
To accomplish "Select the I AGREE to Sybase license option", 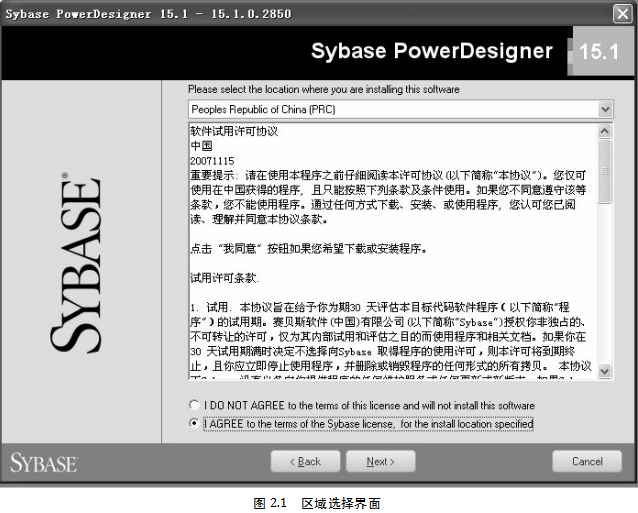I will [194, 424].
